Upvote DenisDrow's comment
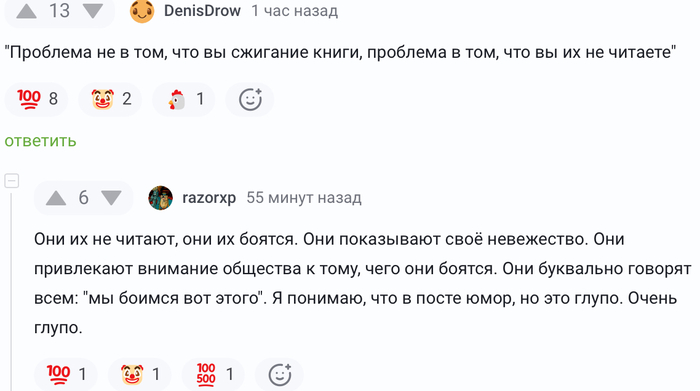The width and height of the screenshot is (700, 391). point(26,11)
